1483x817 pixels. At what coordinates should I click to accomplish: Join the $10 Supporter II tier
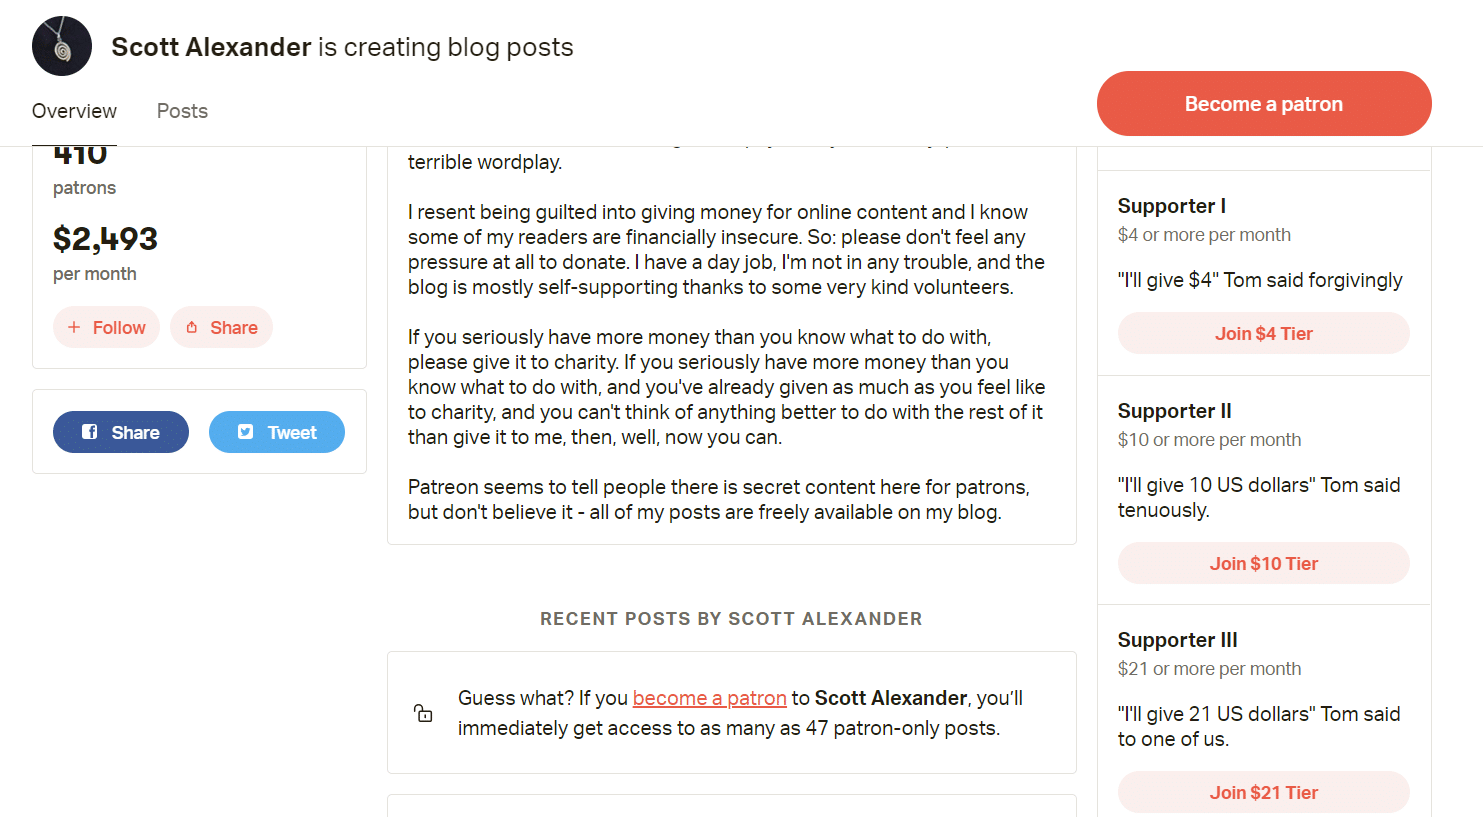(x=1263, y=562)
